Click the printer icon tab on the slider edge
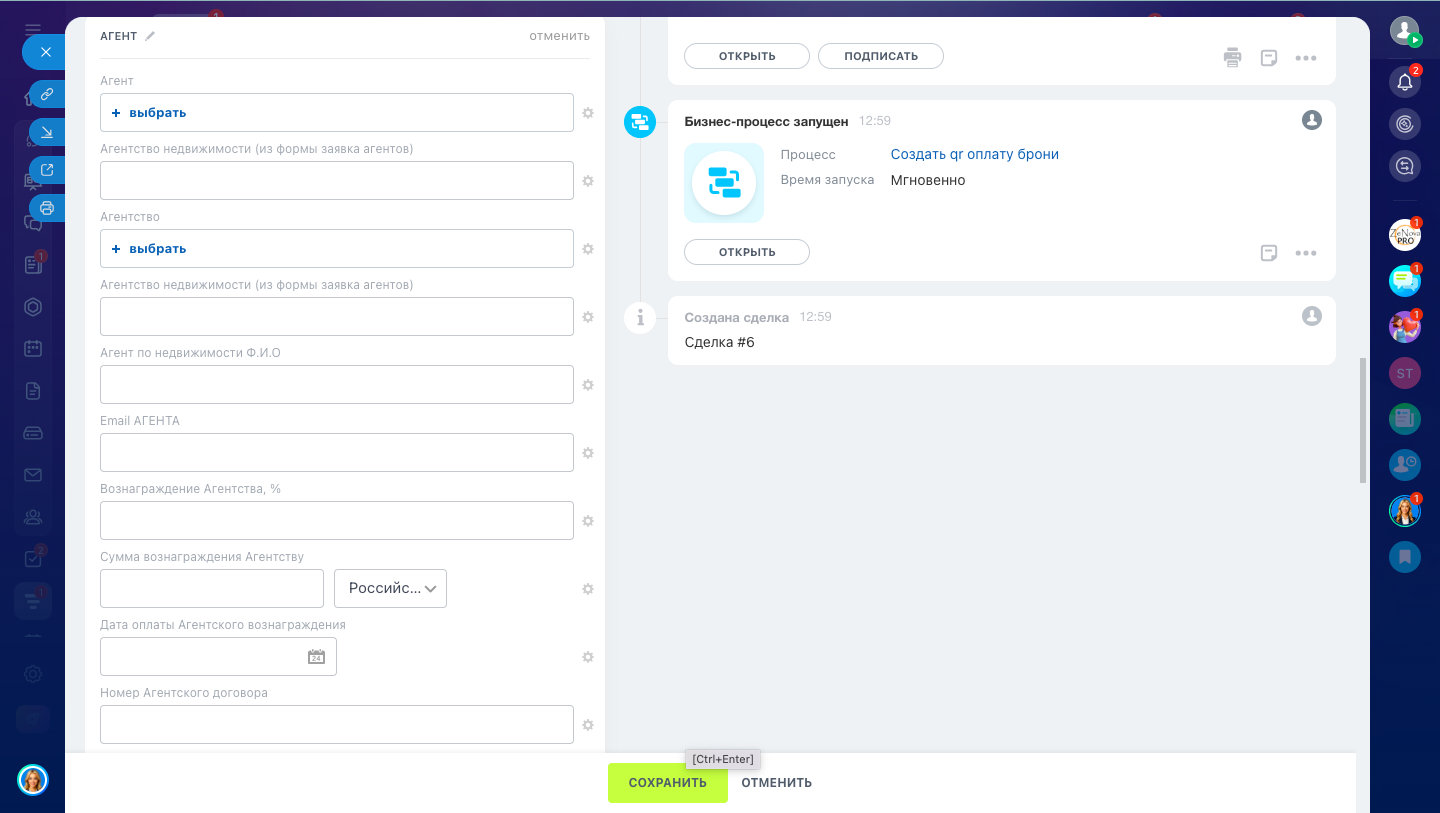 point(47,208)
